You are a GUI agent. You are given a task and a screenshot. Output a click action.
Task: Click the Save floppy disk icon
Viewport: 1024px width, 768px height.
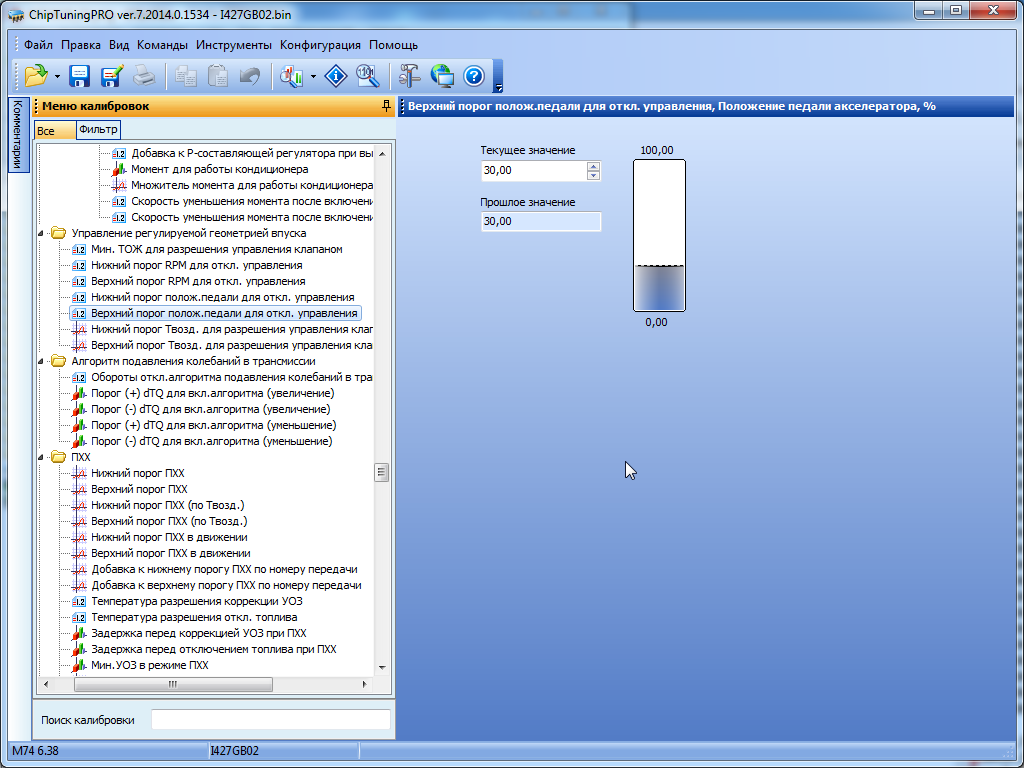click(80, 76)
